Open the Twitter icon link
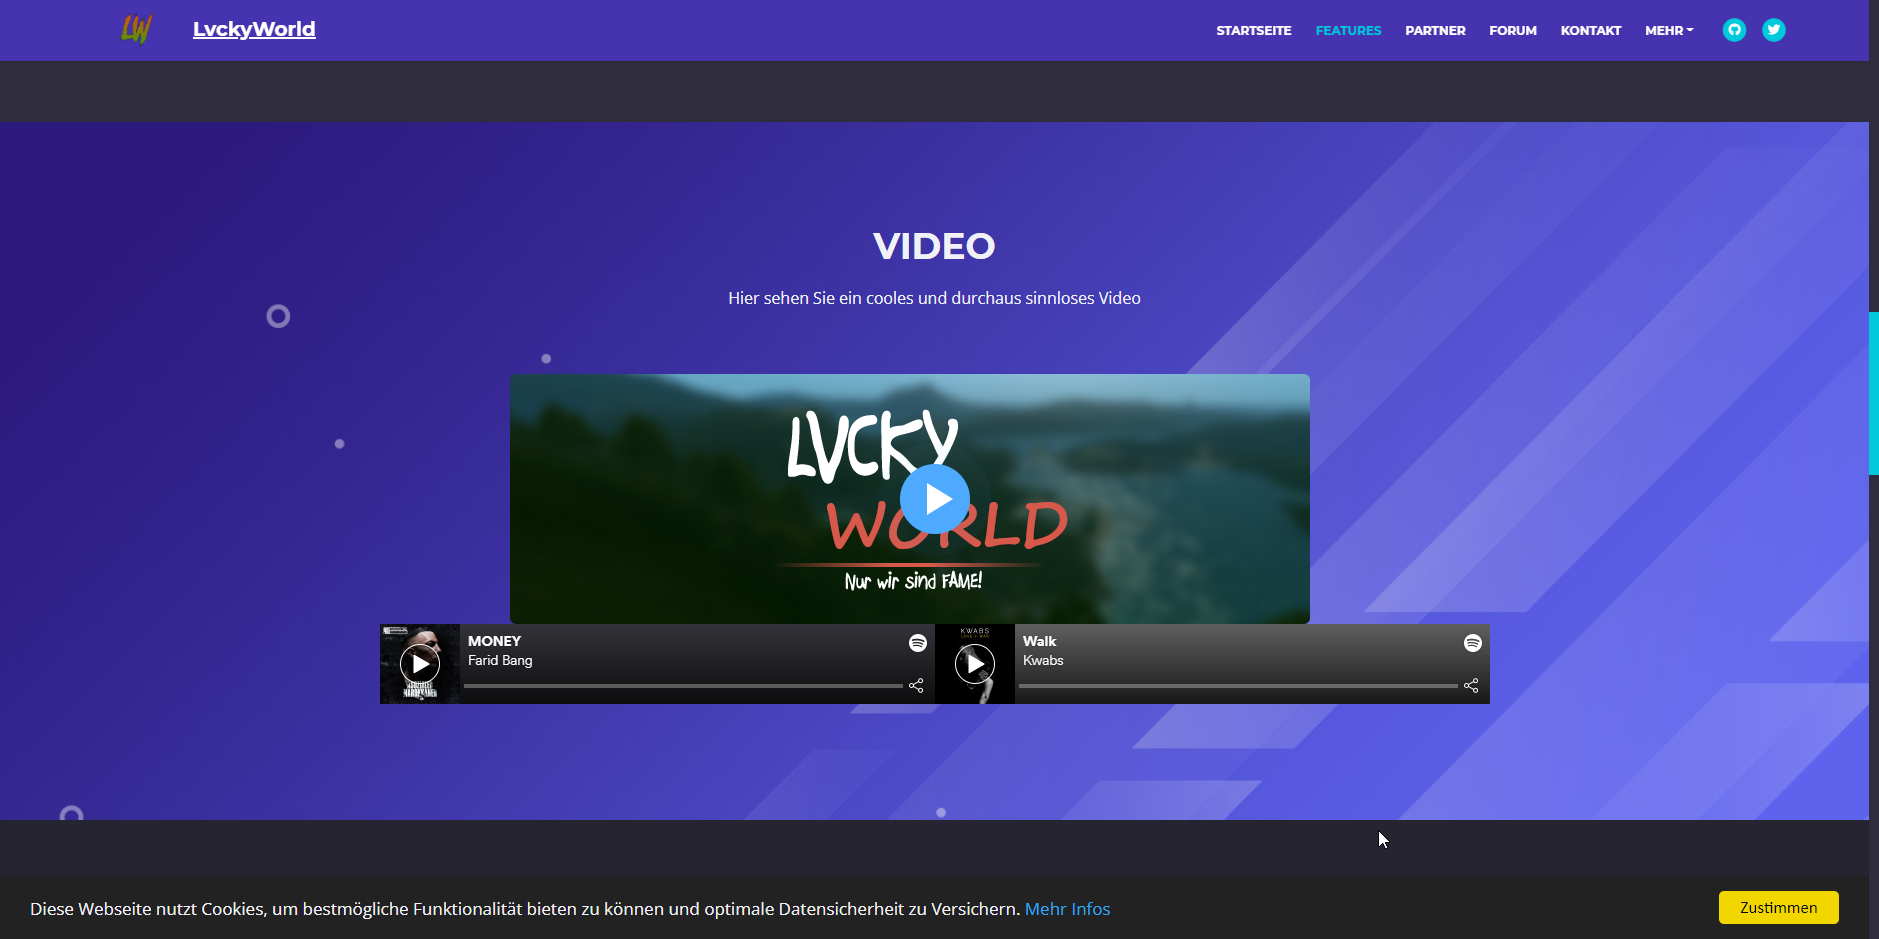The image size is (1879, 939). pyautogui.click(x=1773, y=30)
